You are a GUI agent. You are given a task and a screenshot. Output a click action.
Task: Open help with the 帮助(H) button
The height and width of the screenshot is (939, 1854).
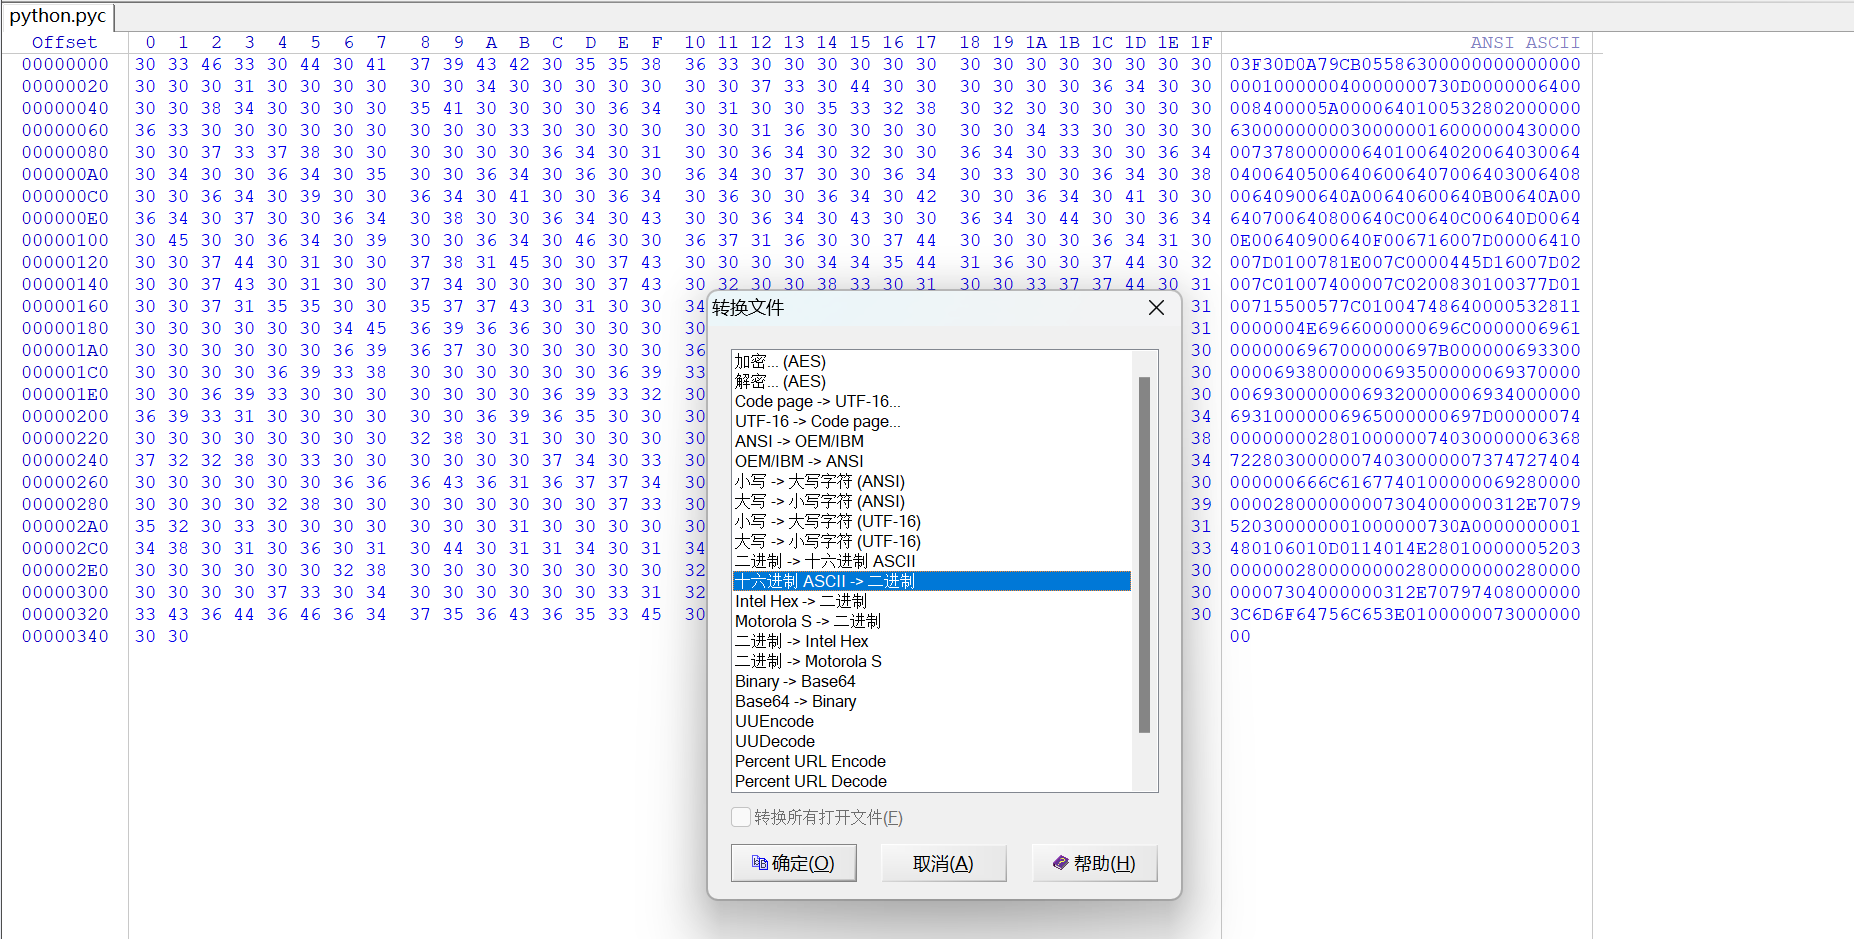click(x=1094, y=863)
